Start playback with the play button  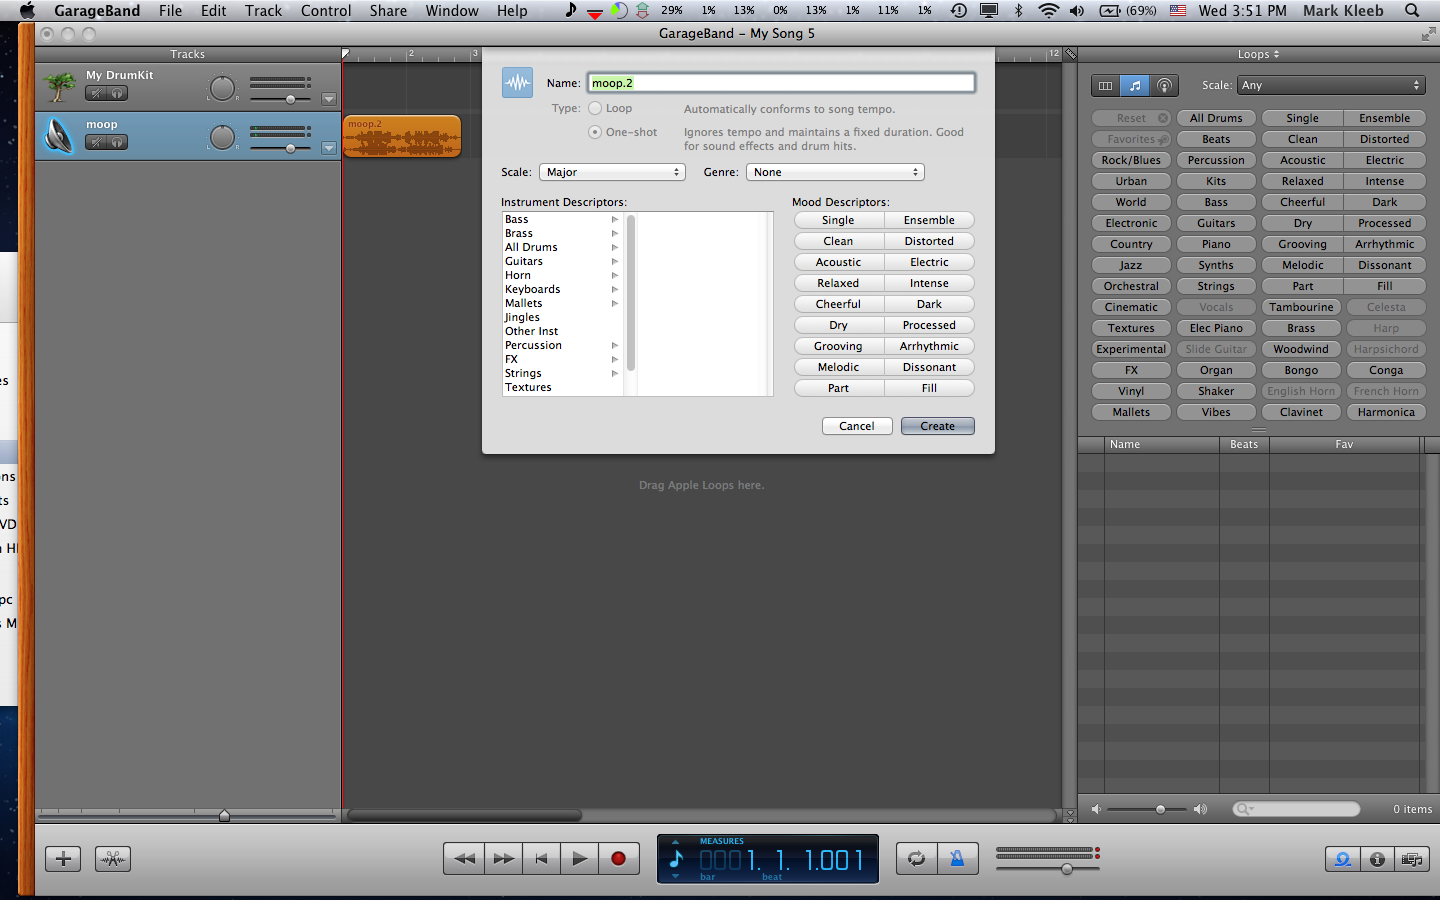(x=579, y=858)
